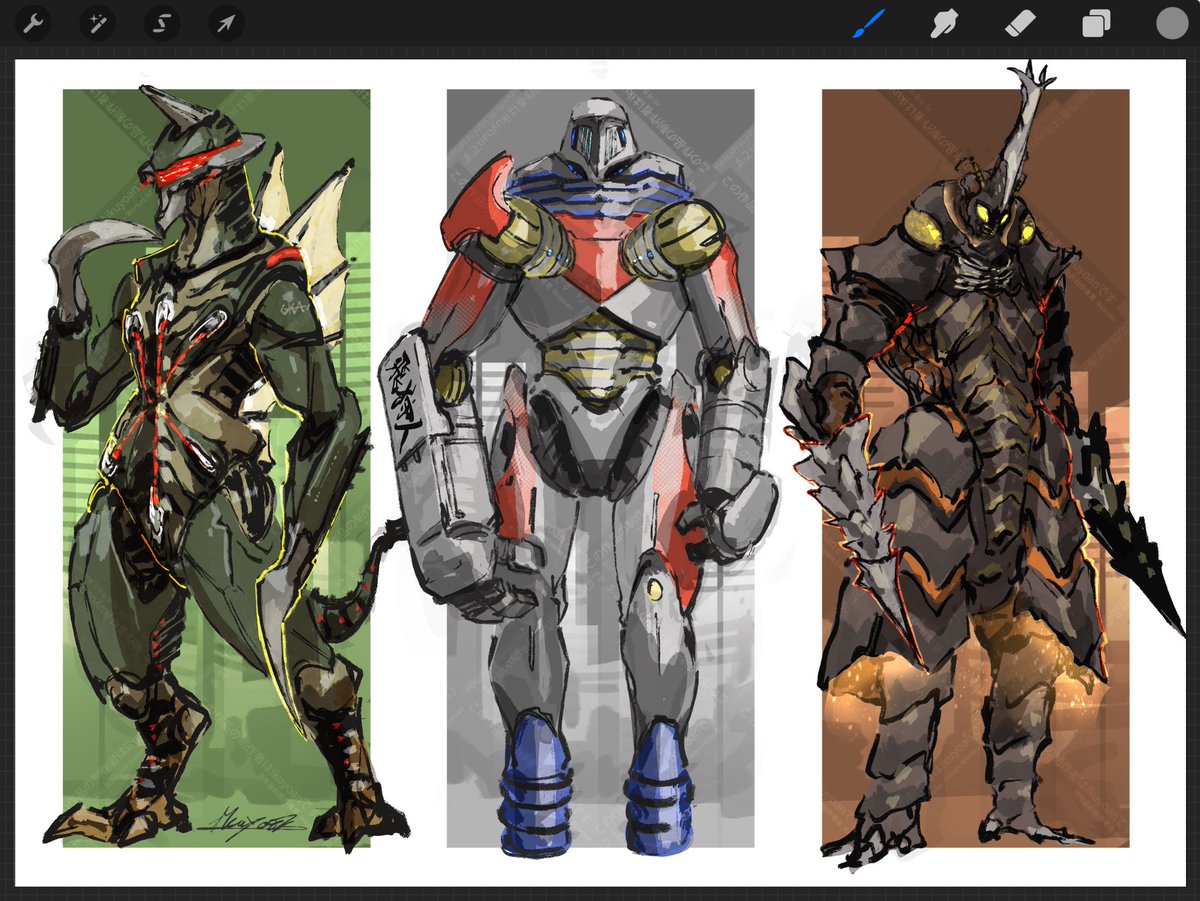Tap the brown beetle kaiju artwork panel

[975, 468]
